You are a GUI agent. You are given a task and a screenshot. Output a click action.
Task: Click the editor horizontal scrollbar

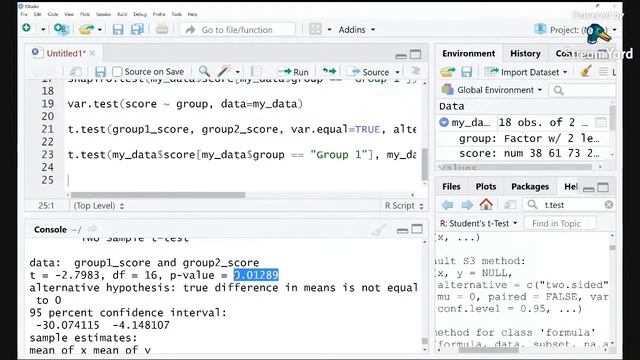(158, 195)
